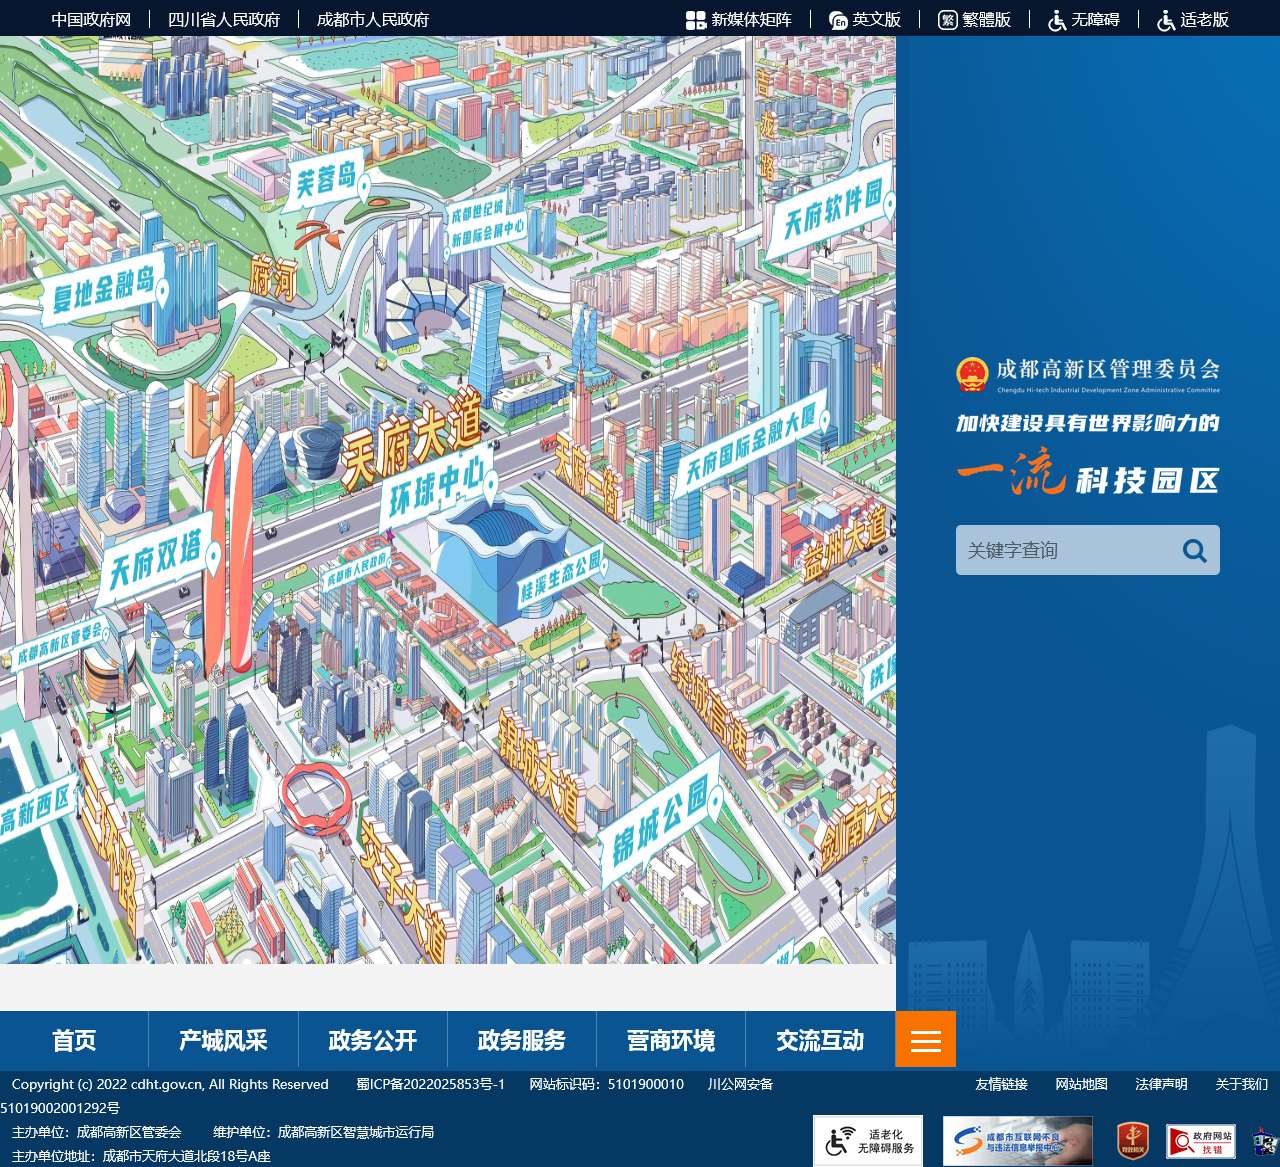Click the 无障碍 wheelchair icon
This screenshot has height=1167, width=1280.
tap(1057, 20)
